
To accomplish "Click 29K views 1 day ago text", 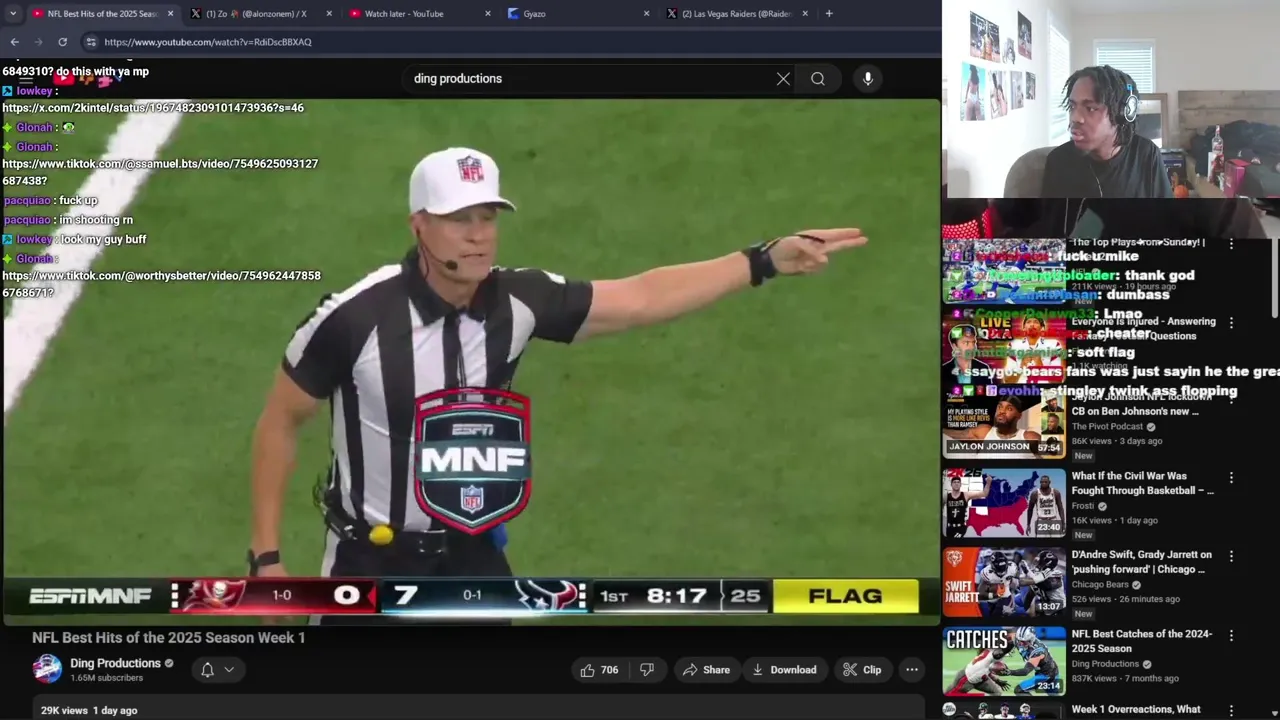I will click(89, 710).
